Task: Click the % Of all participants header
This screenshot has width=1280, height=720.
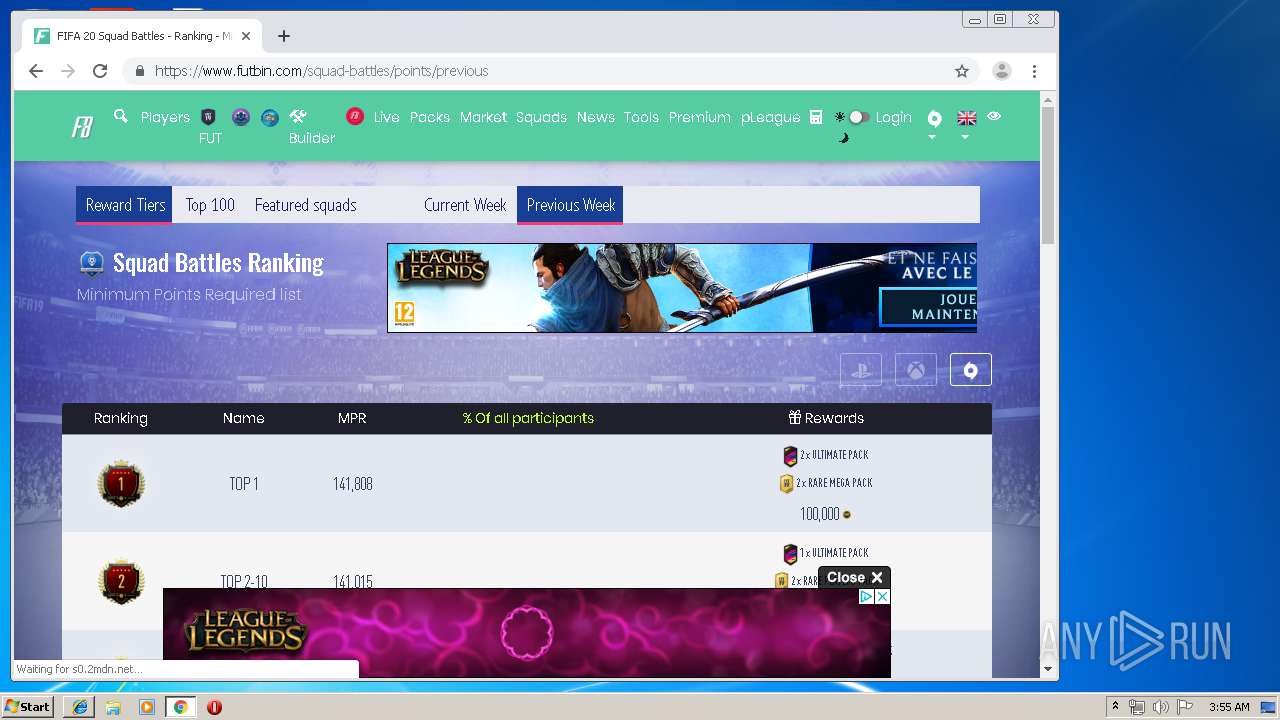Action: click(x=528, y=418)
